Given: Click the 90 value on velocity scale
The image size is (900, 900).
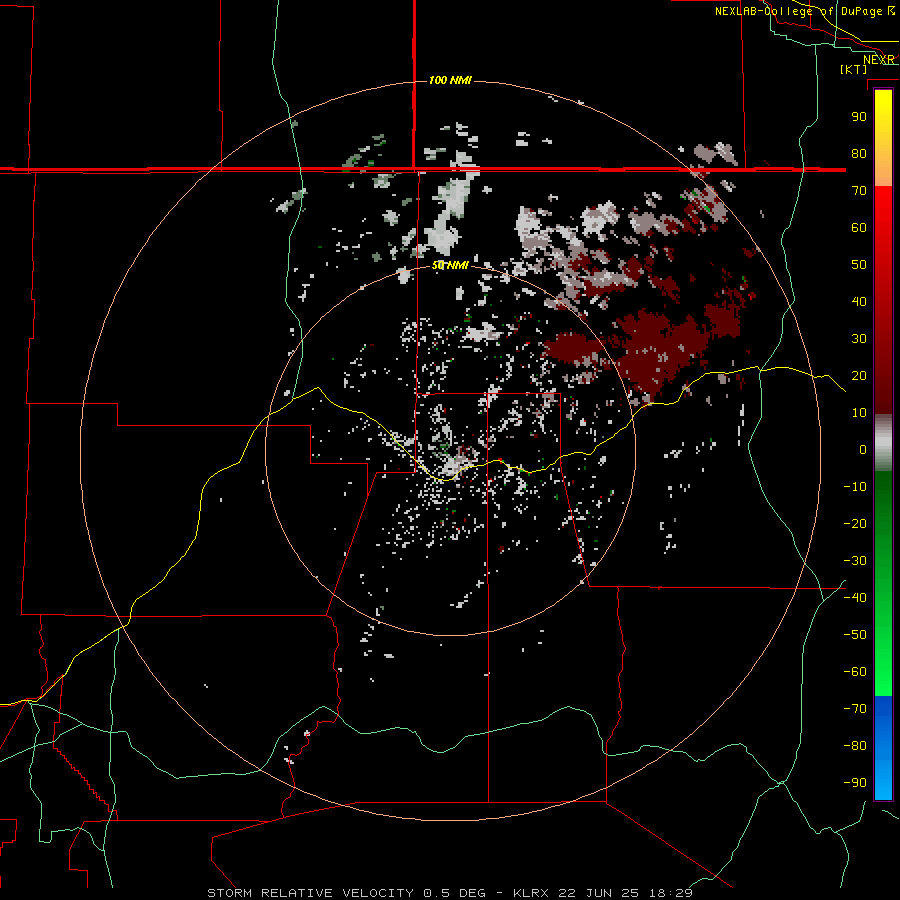Looking at the screenshot, I should [x=859, y=117].
